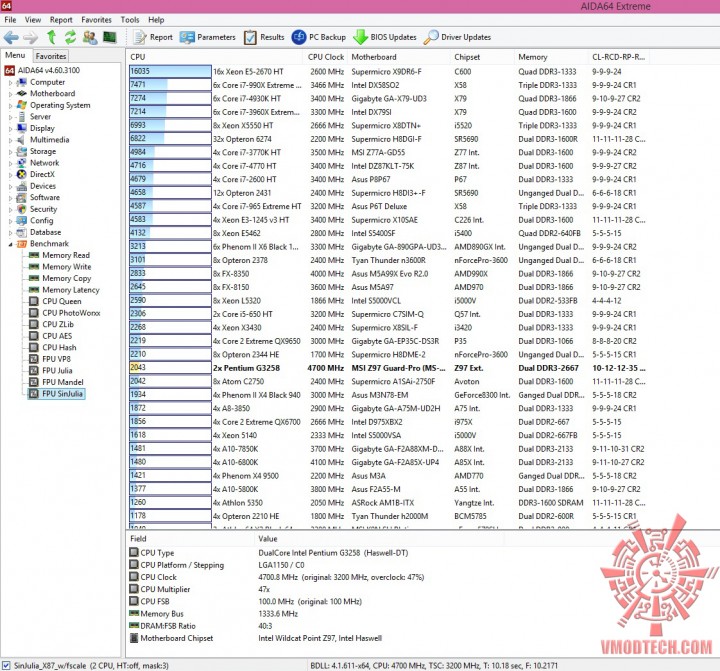The image size is (720, 671).
Task: Click the Manage Users toolbar icon
Action: [x=90, y=37]
